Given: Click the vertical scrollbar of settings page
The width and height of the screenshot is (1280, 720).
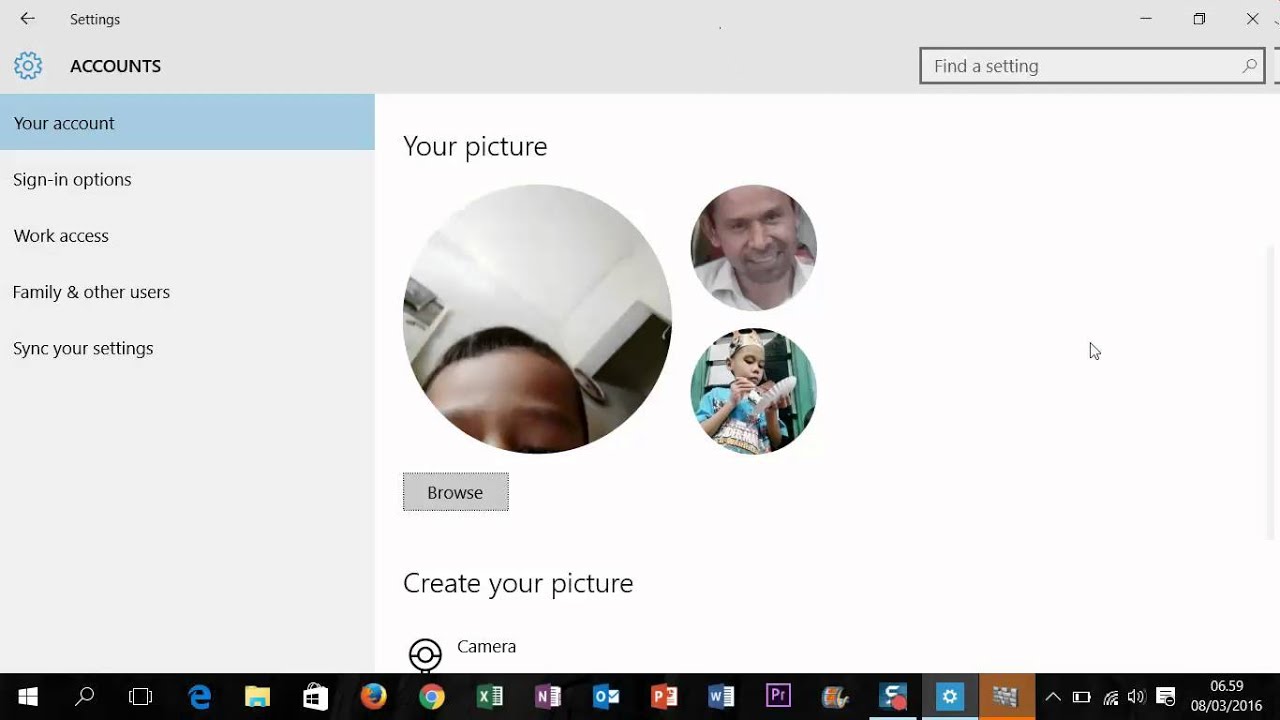Looking at the screenshot, I should pyautogui.click(x=1272, y=392).
